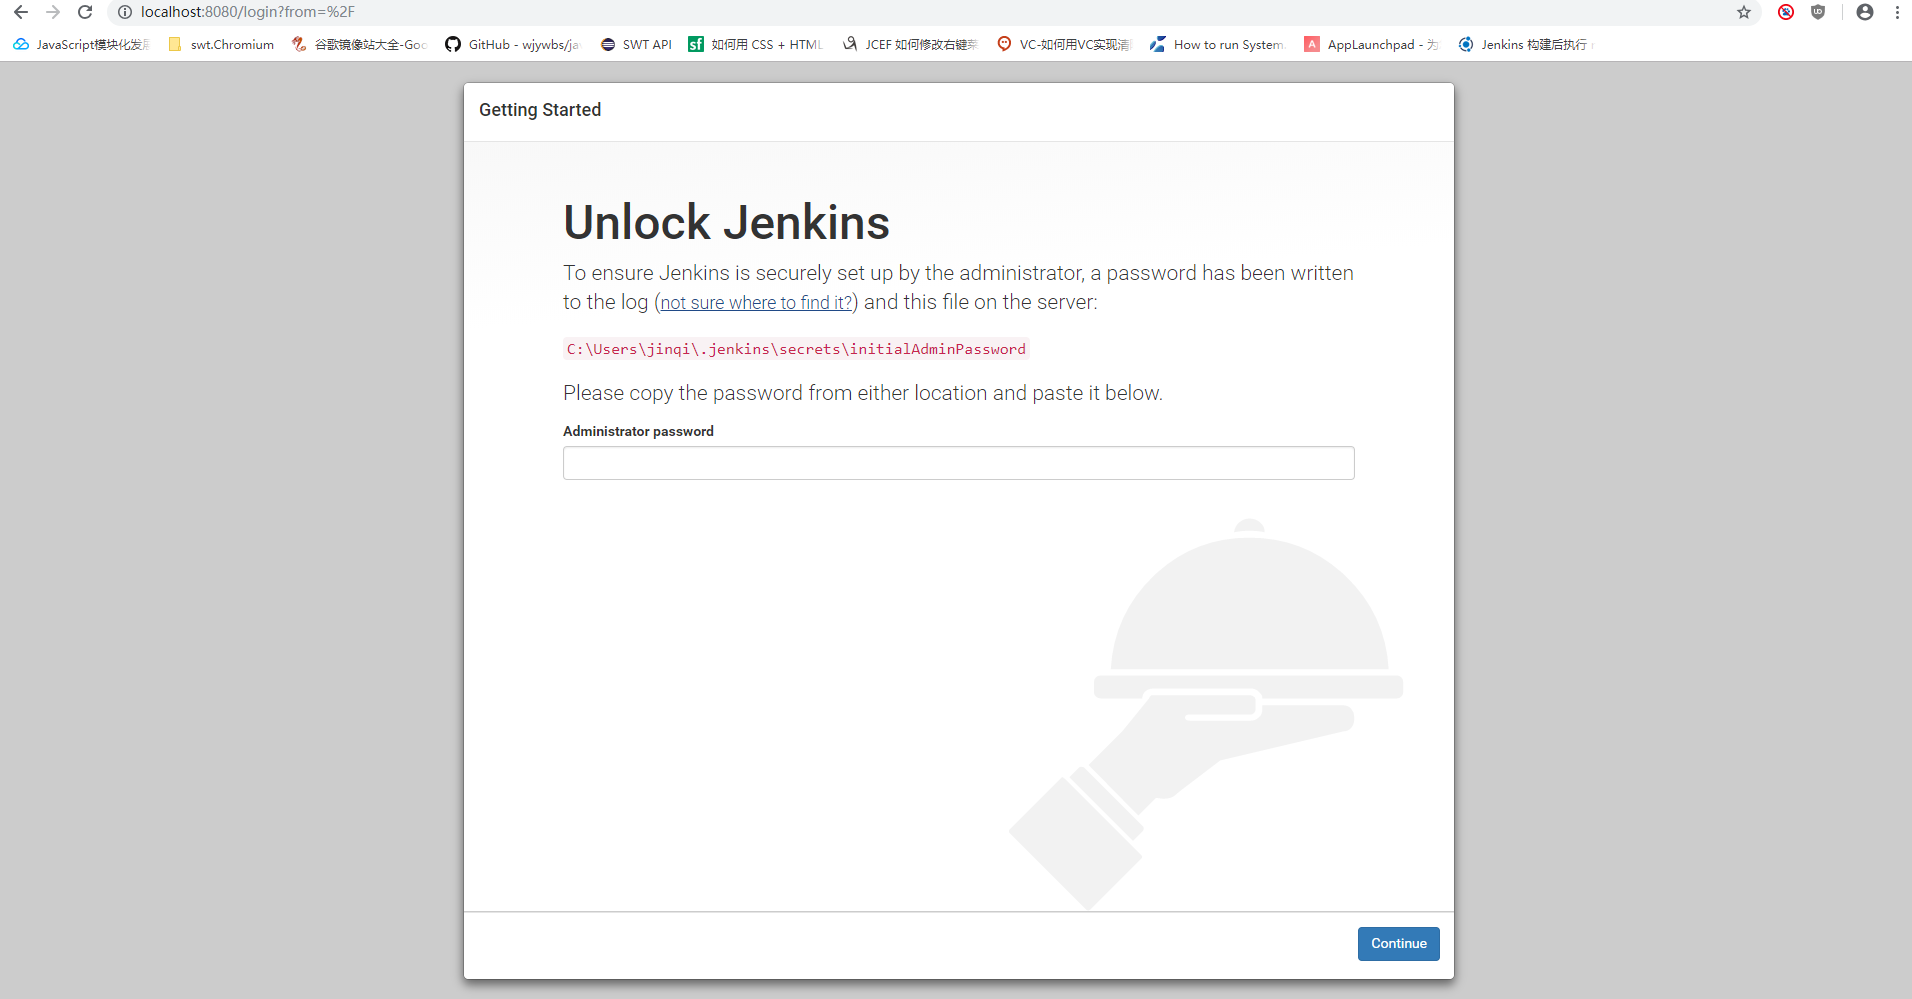
Task: Go back using the browser back arrow
Action: pyautogui.click(x=21, y=12)
